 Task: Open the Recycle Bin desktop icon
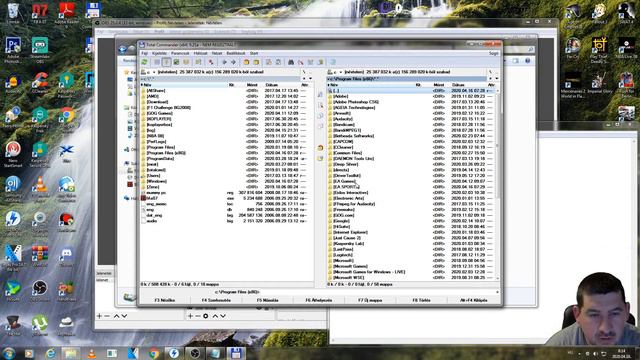[13, 12]
